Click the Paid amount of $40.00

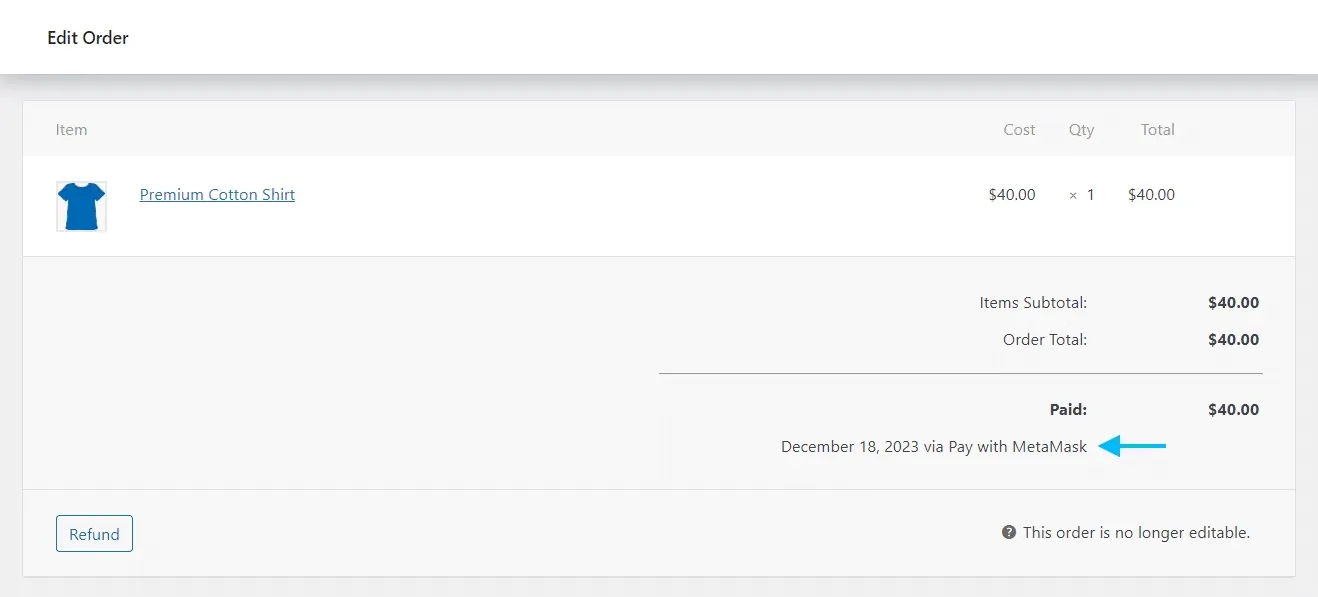click(1233, 409)
